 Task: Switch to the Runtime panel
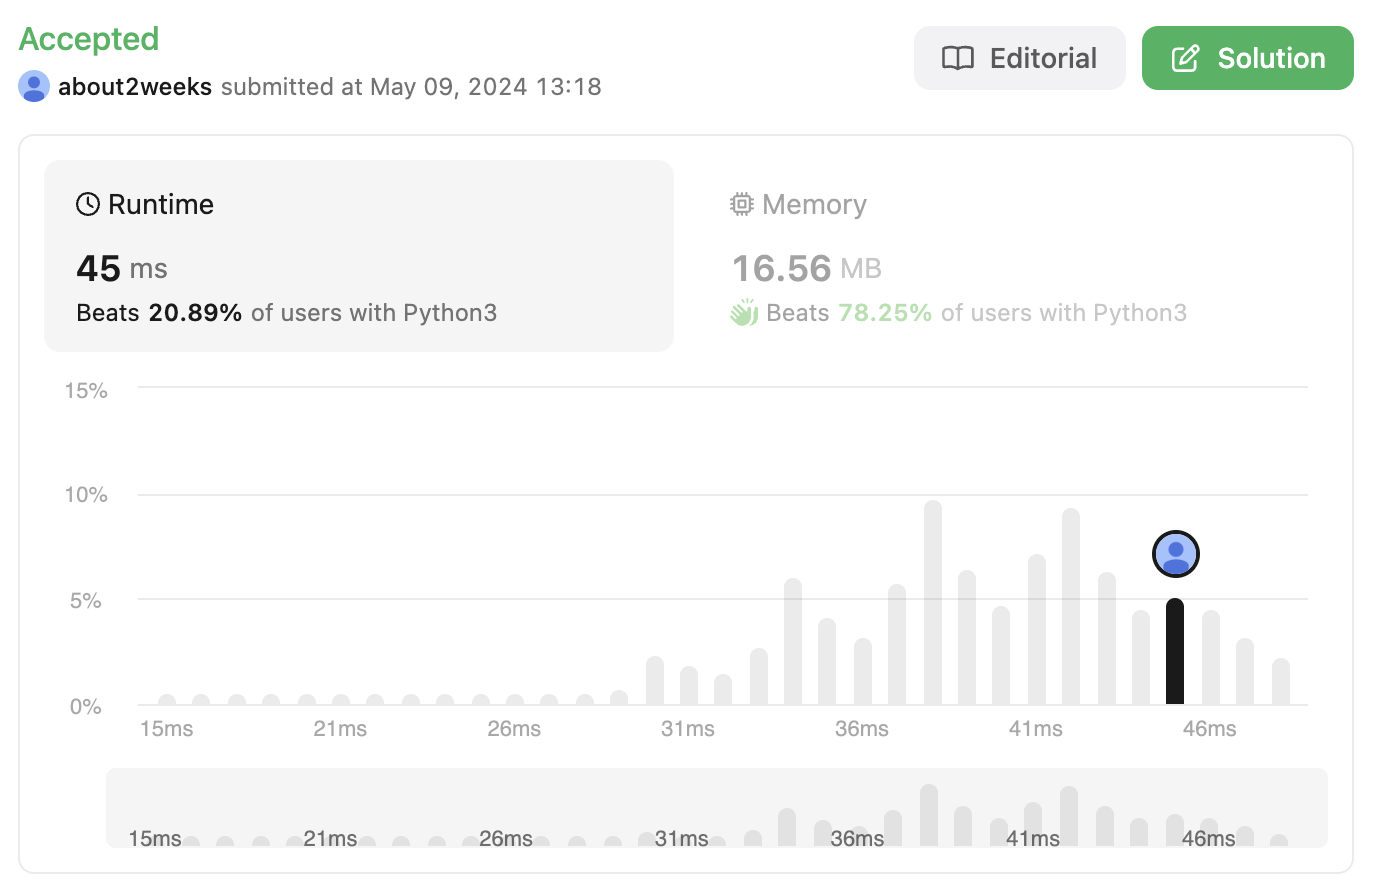click(x=358, y=256)
